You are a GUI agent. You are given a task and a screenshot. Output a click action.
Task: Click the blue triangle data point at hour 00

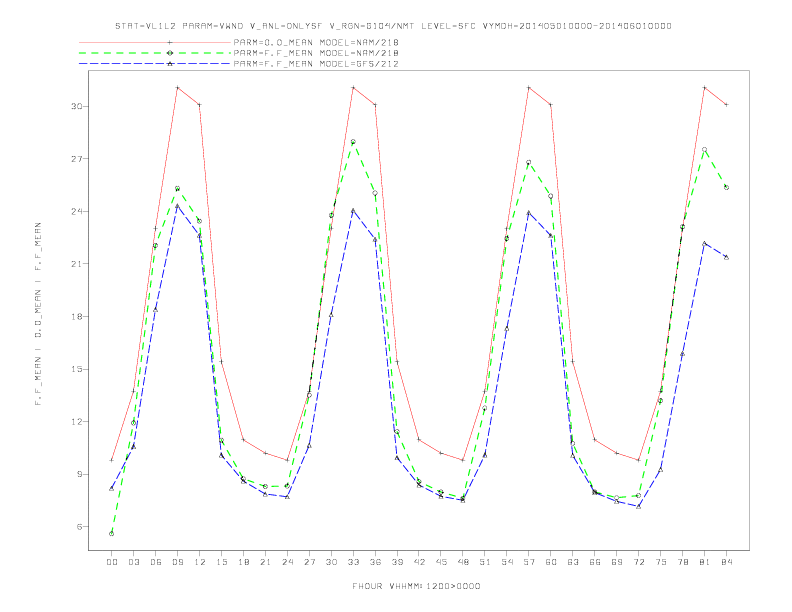(112, 488)
